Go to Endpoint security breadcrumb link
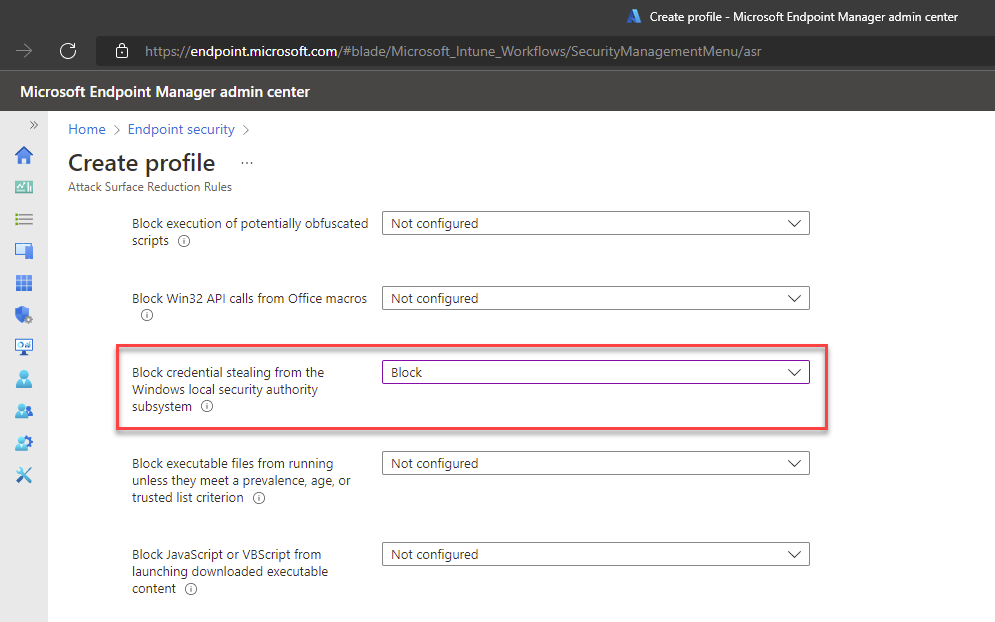Viewport: 995px width, 622px height. (181, 129)
